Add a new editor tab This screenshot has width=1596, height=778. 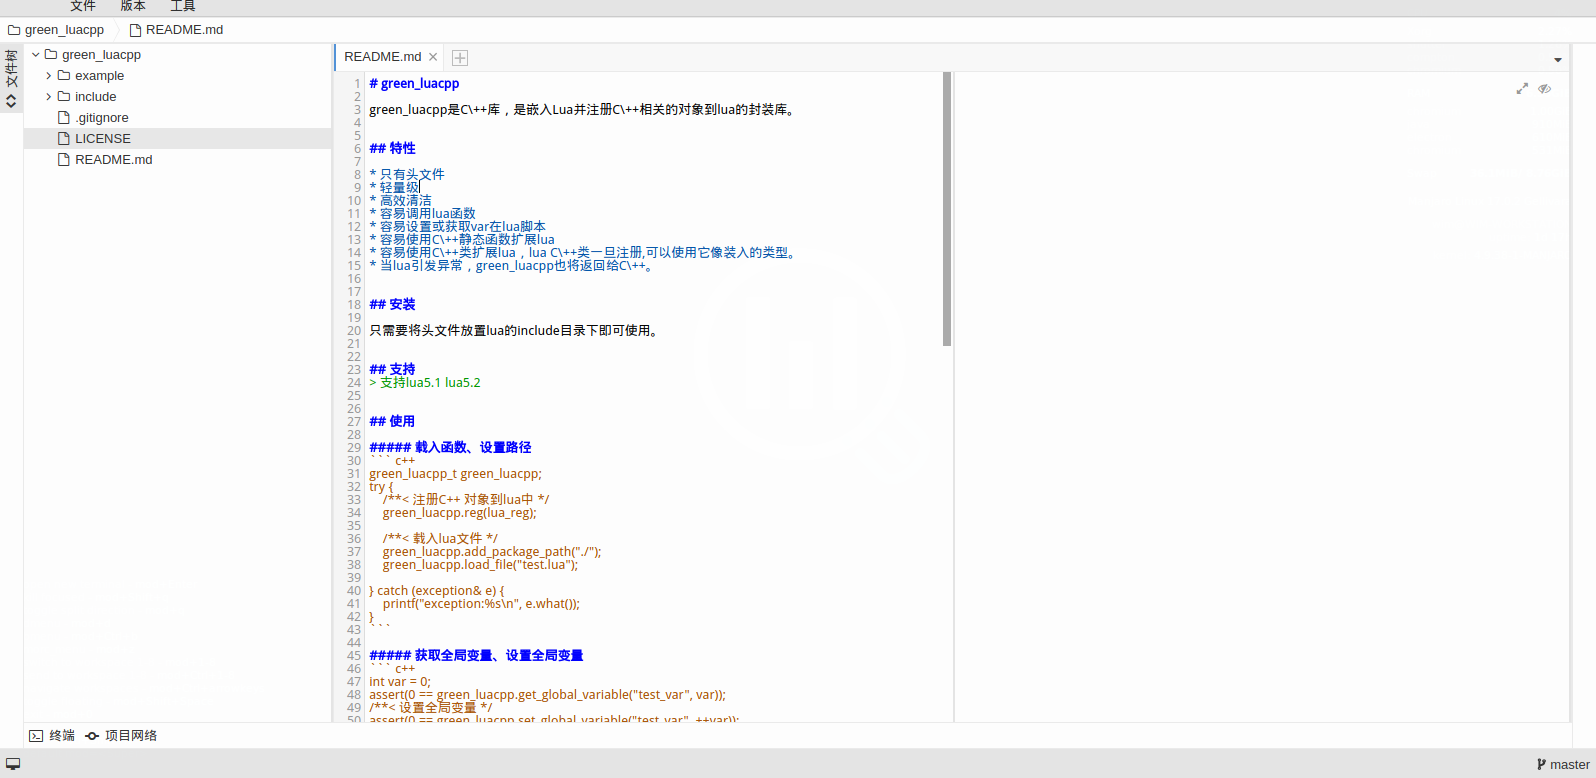pos(460,58)
